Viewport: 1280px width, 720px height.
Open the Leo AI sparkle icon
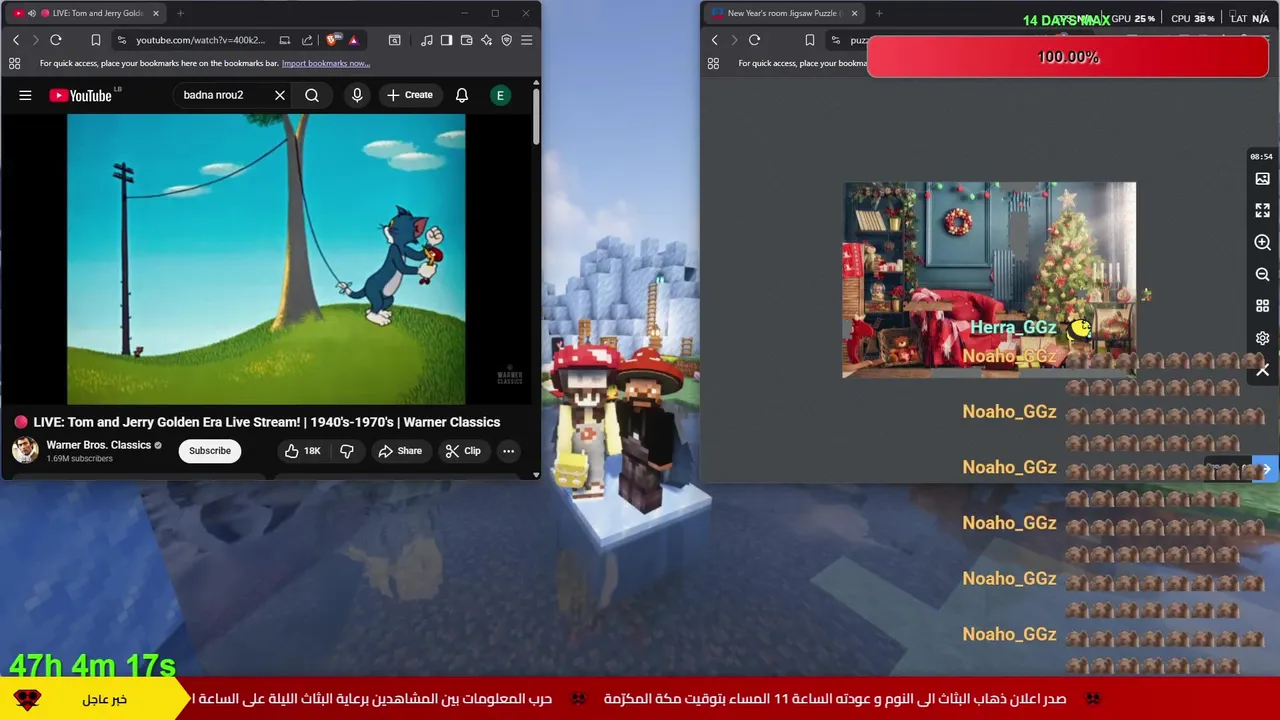click(x=486, y=40)
